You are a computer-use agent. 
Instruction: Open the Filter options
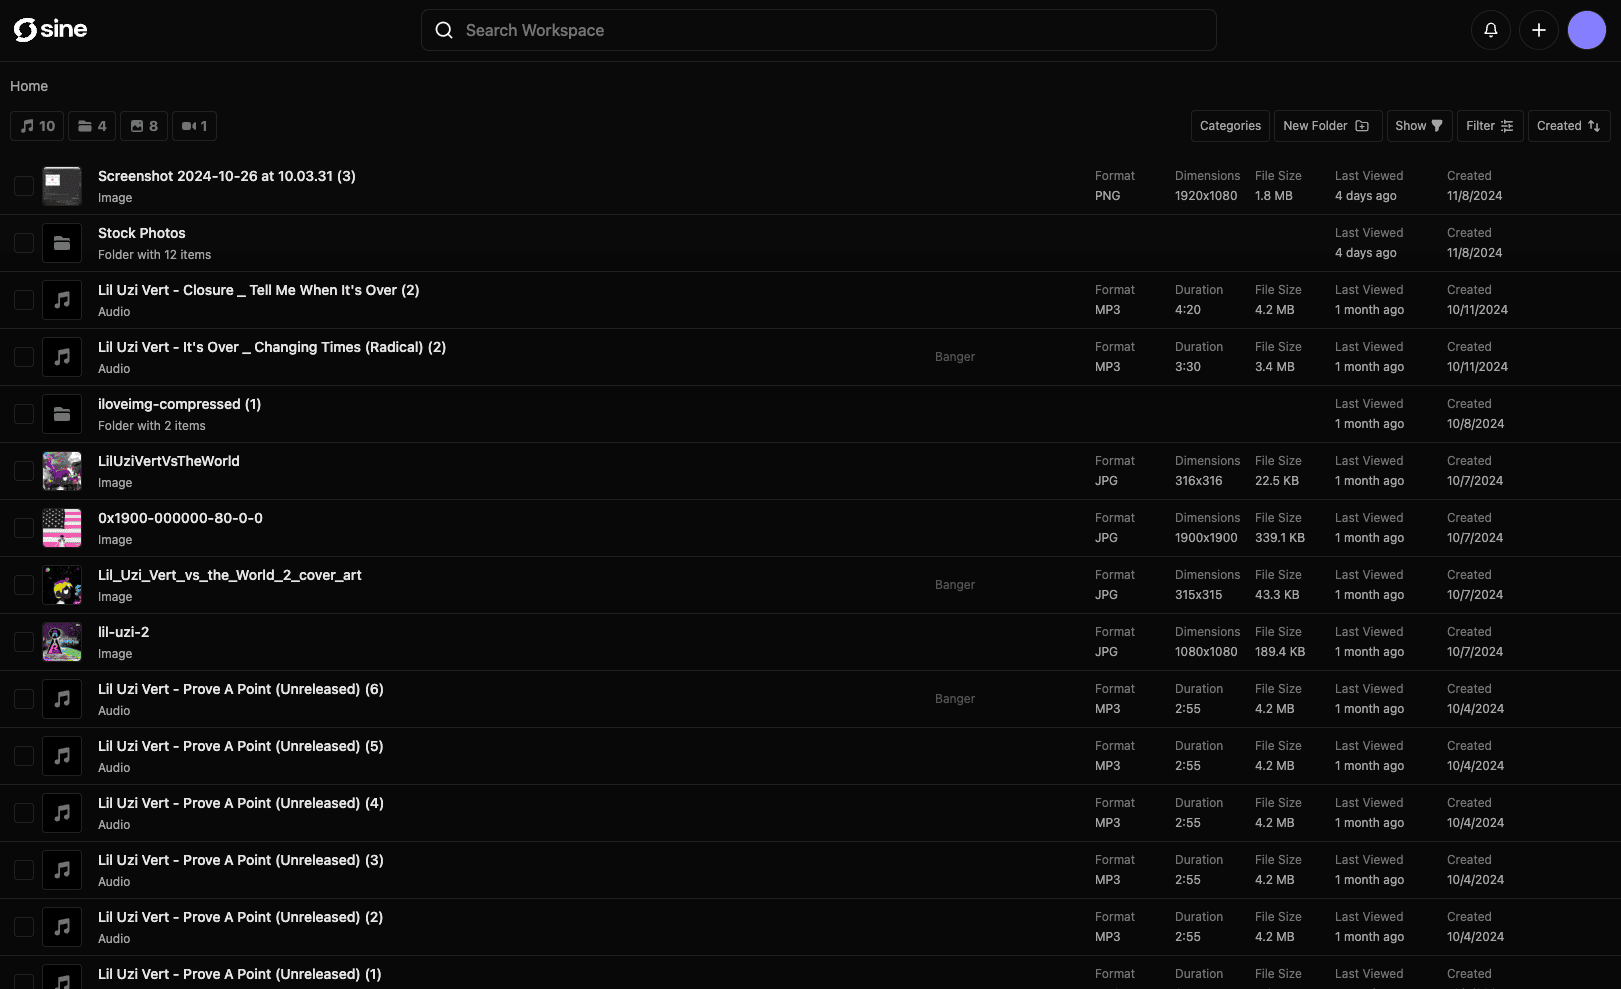1490,126
